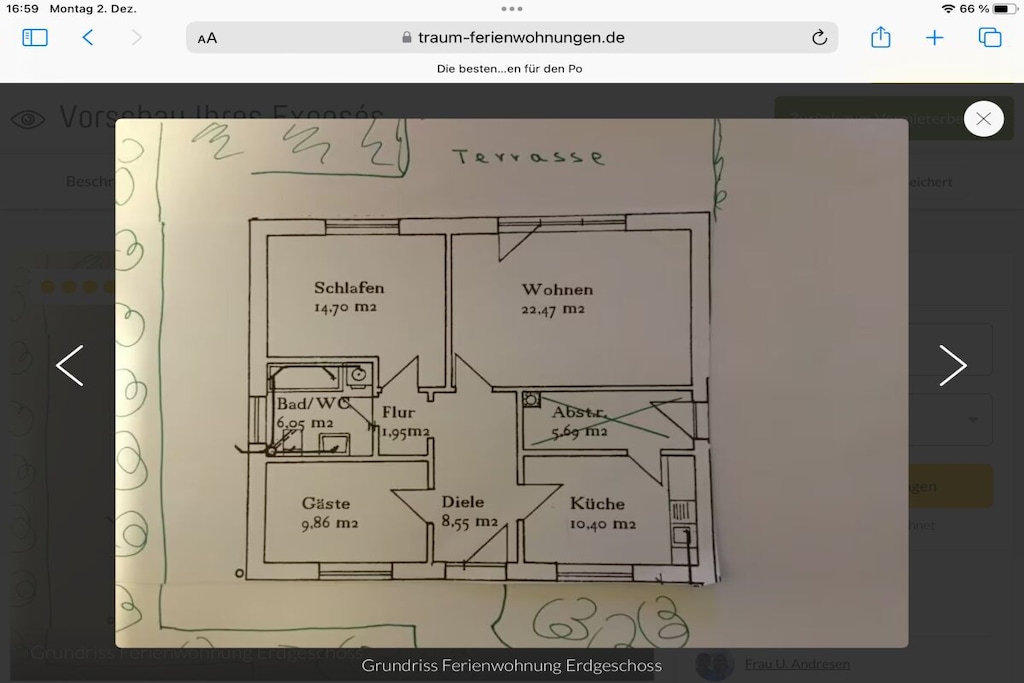Tap the three dots multitasking control

point(512,9)
